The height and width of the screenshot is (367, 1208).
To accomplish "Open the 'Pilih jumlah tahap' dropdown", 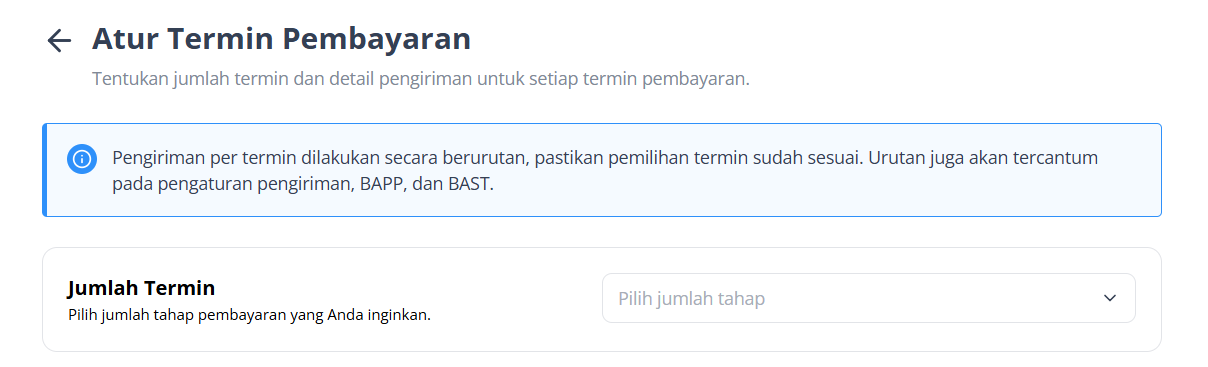I will tap(868, 298).
